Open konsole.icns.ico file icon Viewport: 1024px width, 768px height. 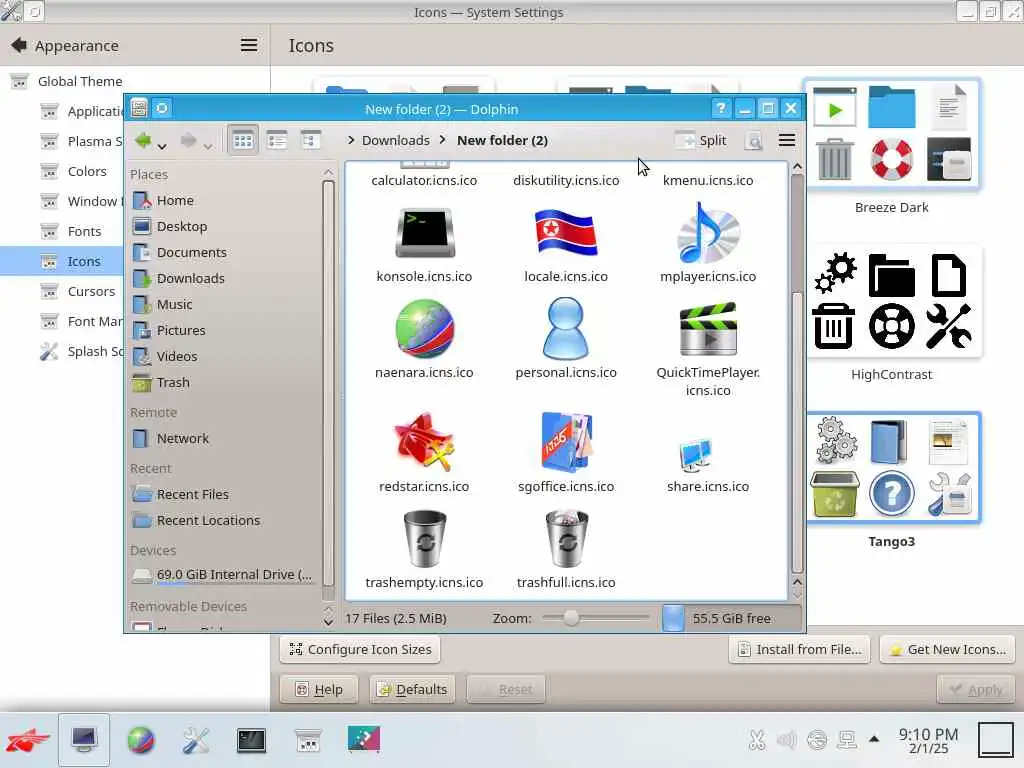coord(424,233)
